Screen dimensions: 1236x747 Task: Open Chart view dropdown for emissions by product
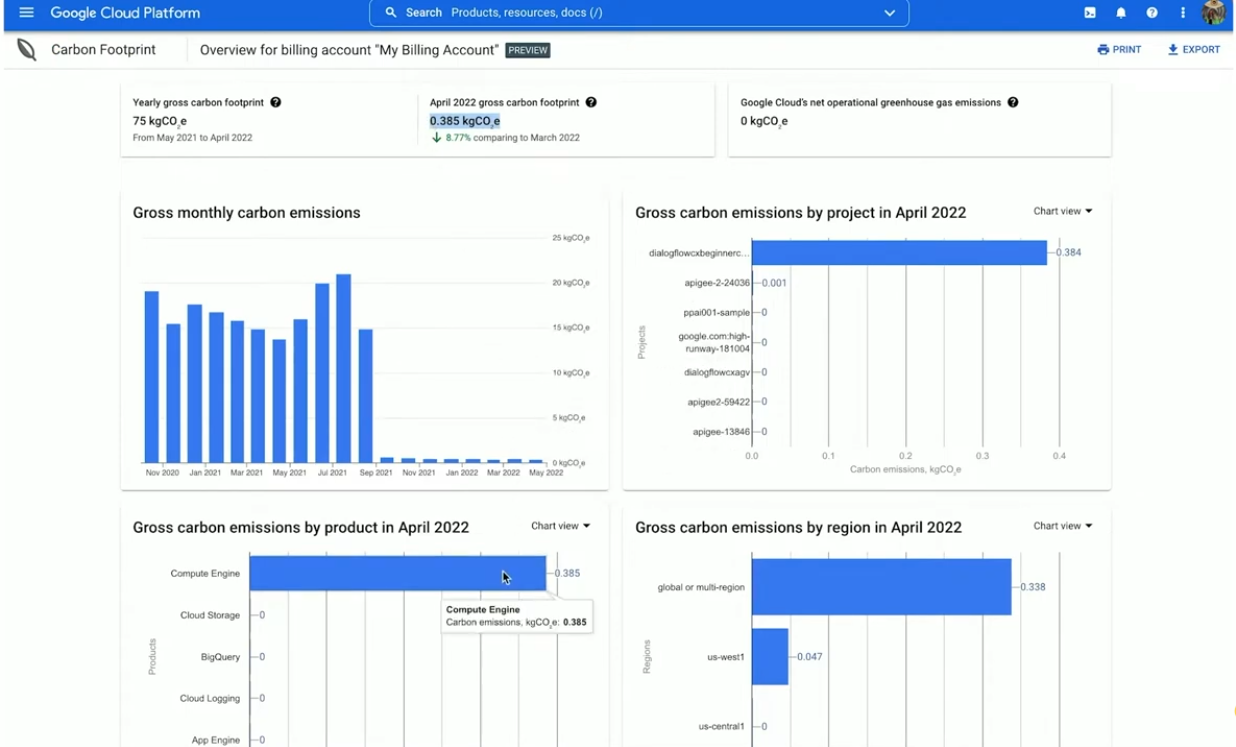click(x=561, y=525)
